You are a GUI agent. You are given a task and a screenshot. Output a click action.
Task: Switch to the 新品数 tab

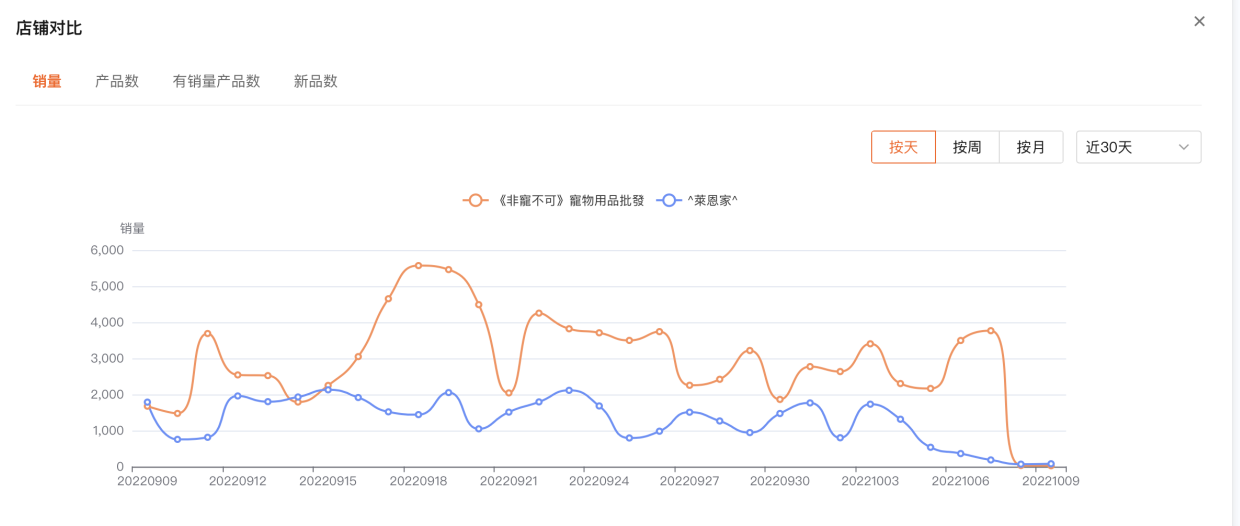pyautogui.click(x=316, y=81)
